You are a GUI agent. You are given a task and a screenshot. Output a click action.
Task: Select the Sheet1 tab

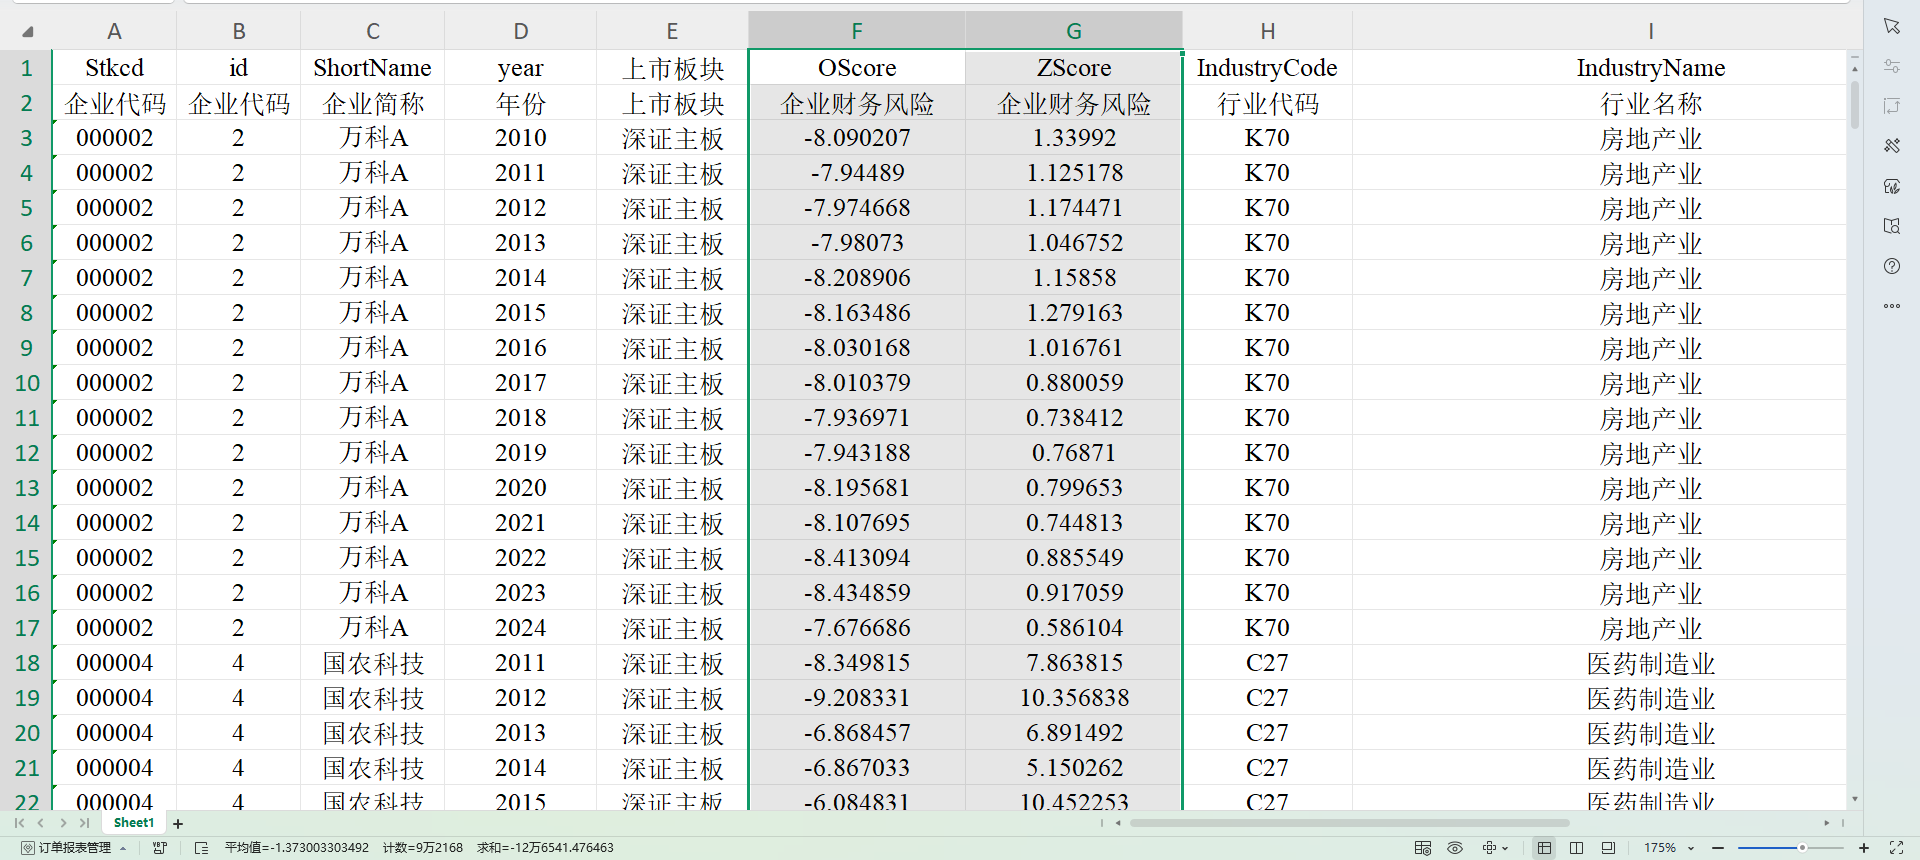point(134,823)
